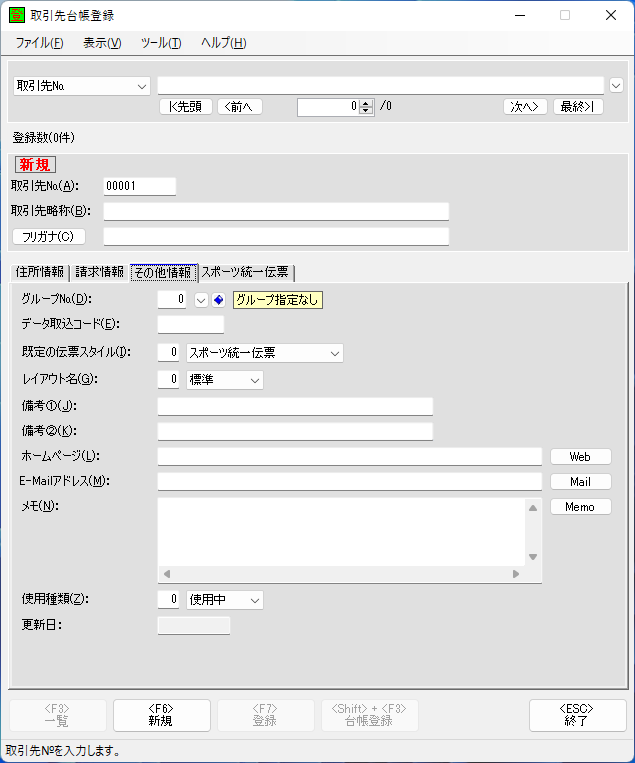
Task: Open the 標準 layout dropdown
Action: click(x=255, y=381)
